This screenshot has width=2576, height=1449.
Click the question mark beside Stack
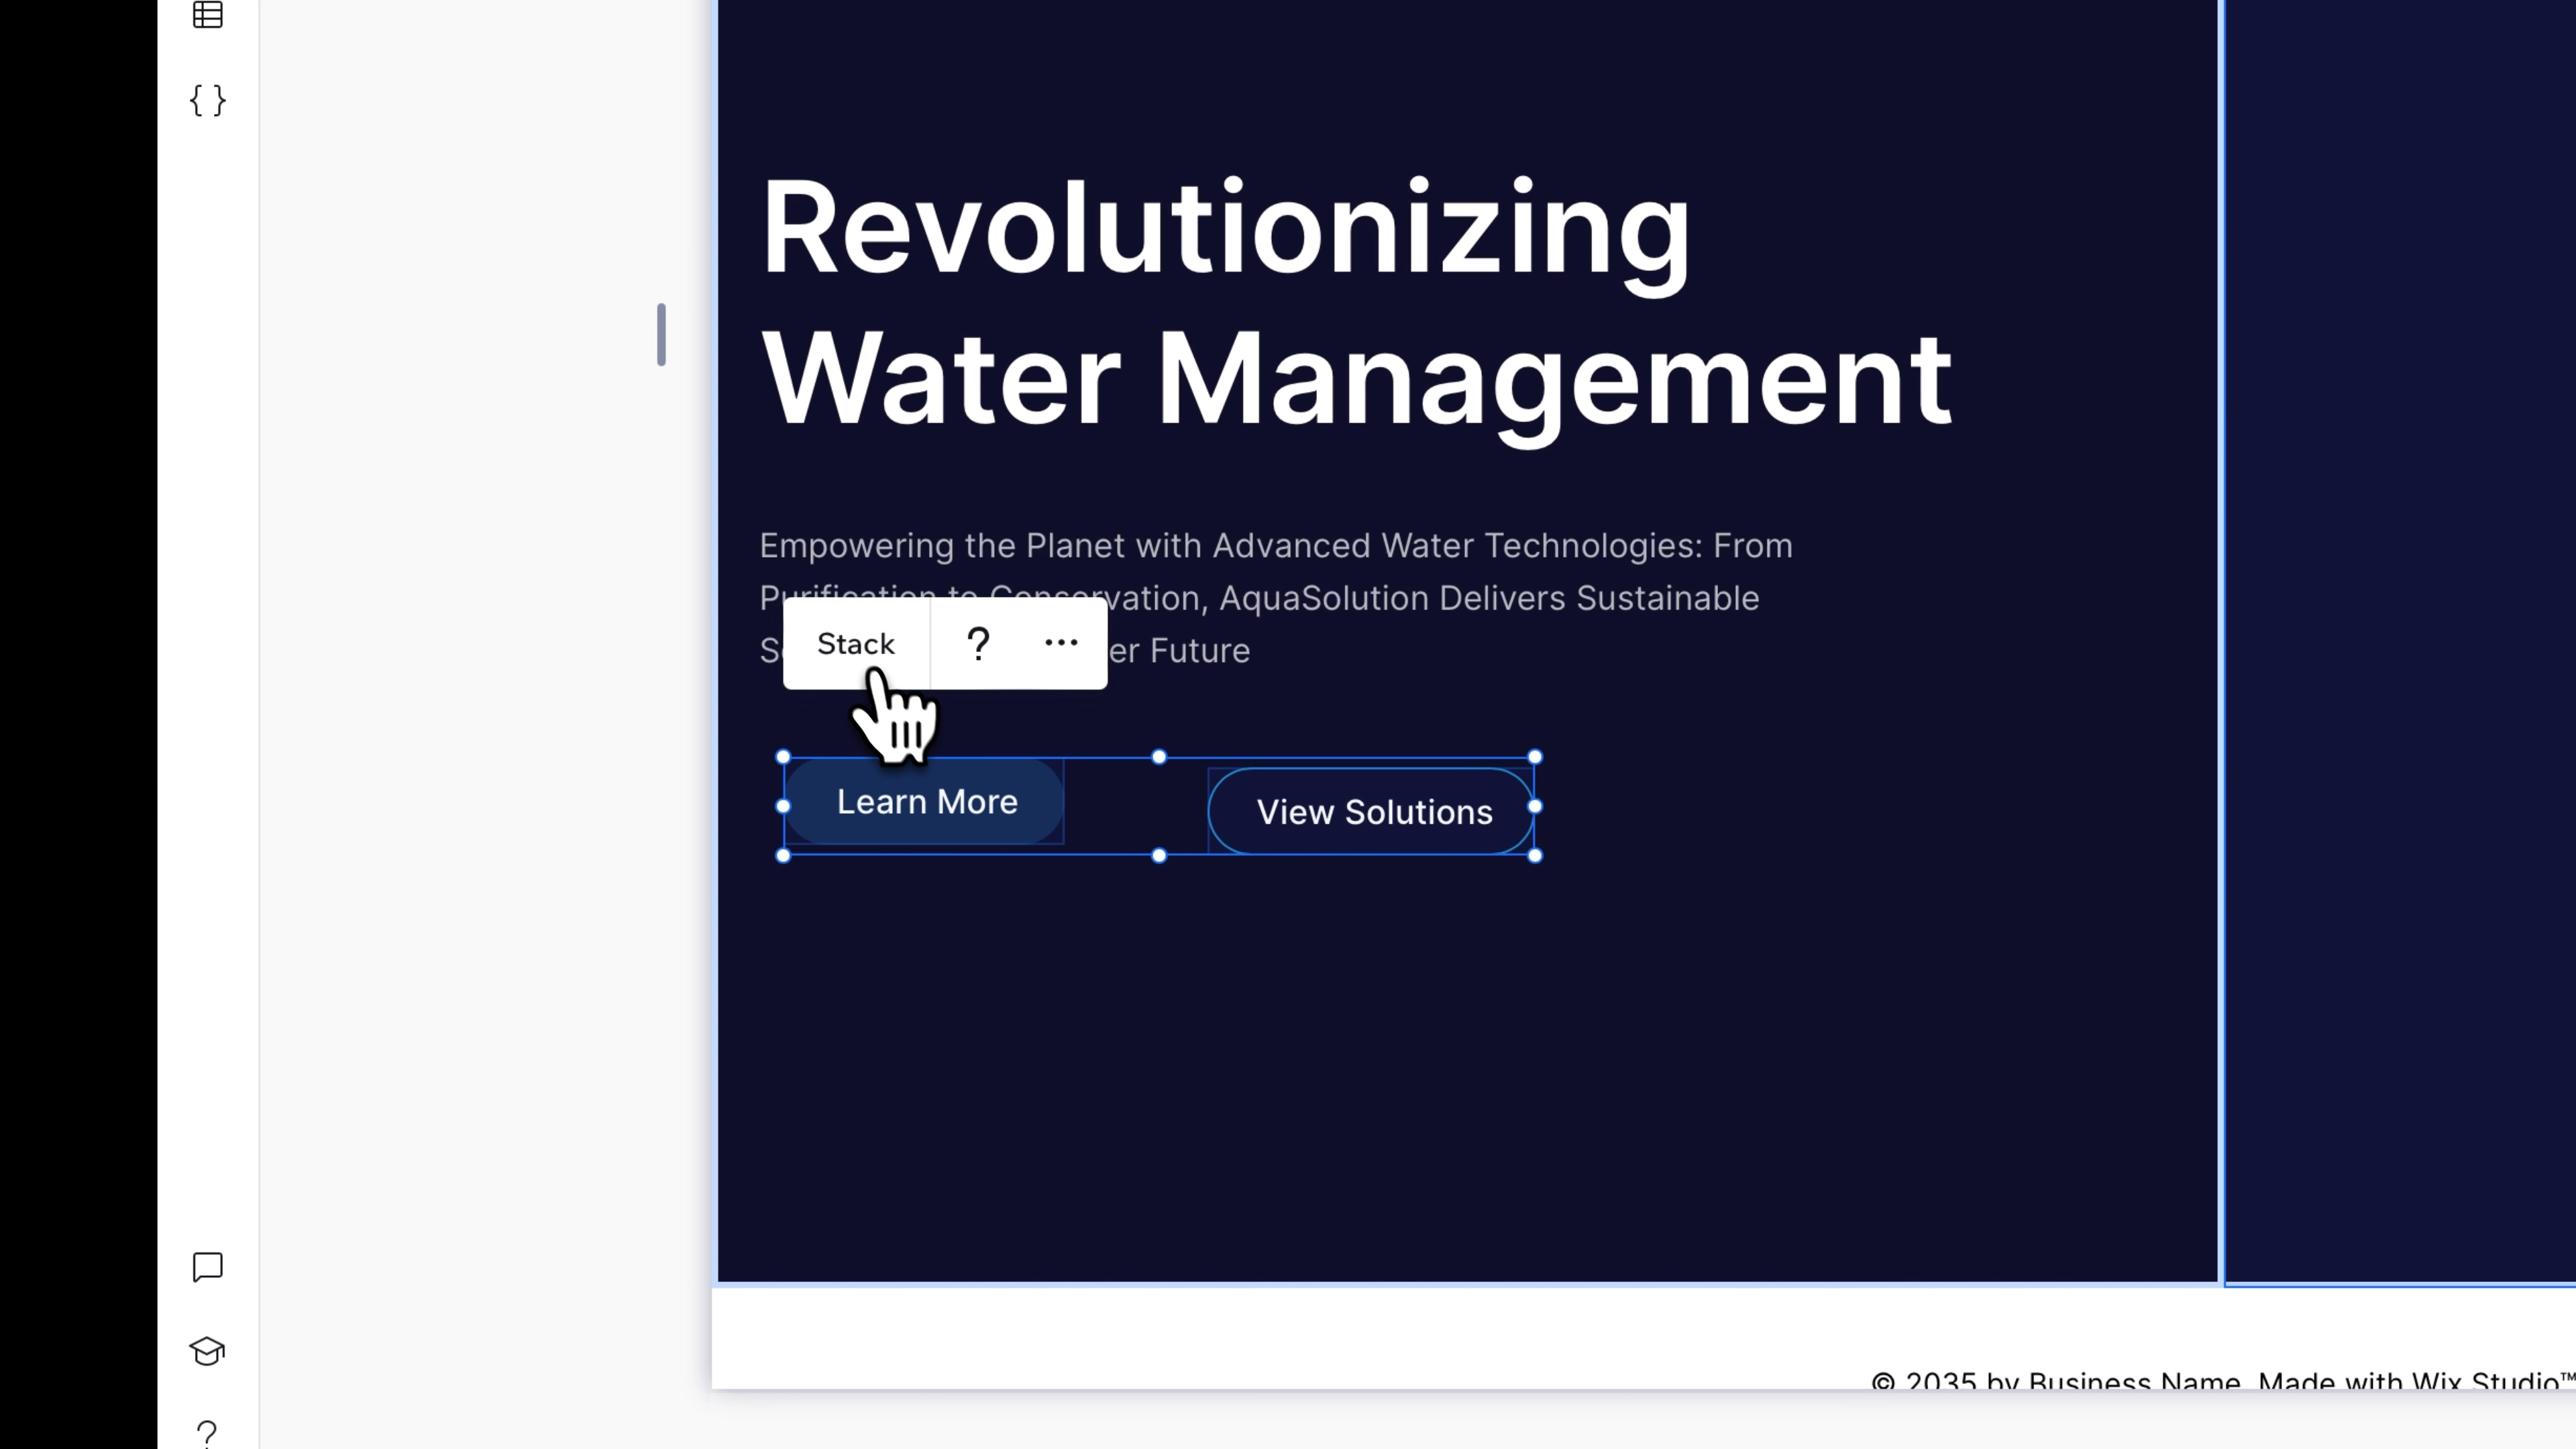(x=978, y=643)
